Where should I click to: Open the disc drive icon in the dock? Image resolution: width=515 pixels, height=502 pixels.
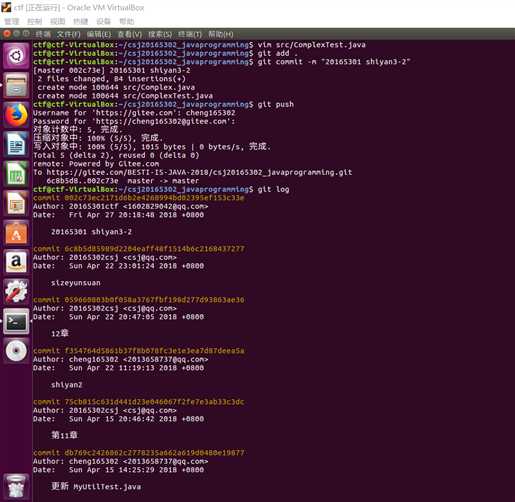tap(16, 350)
